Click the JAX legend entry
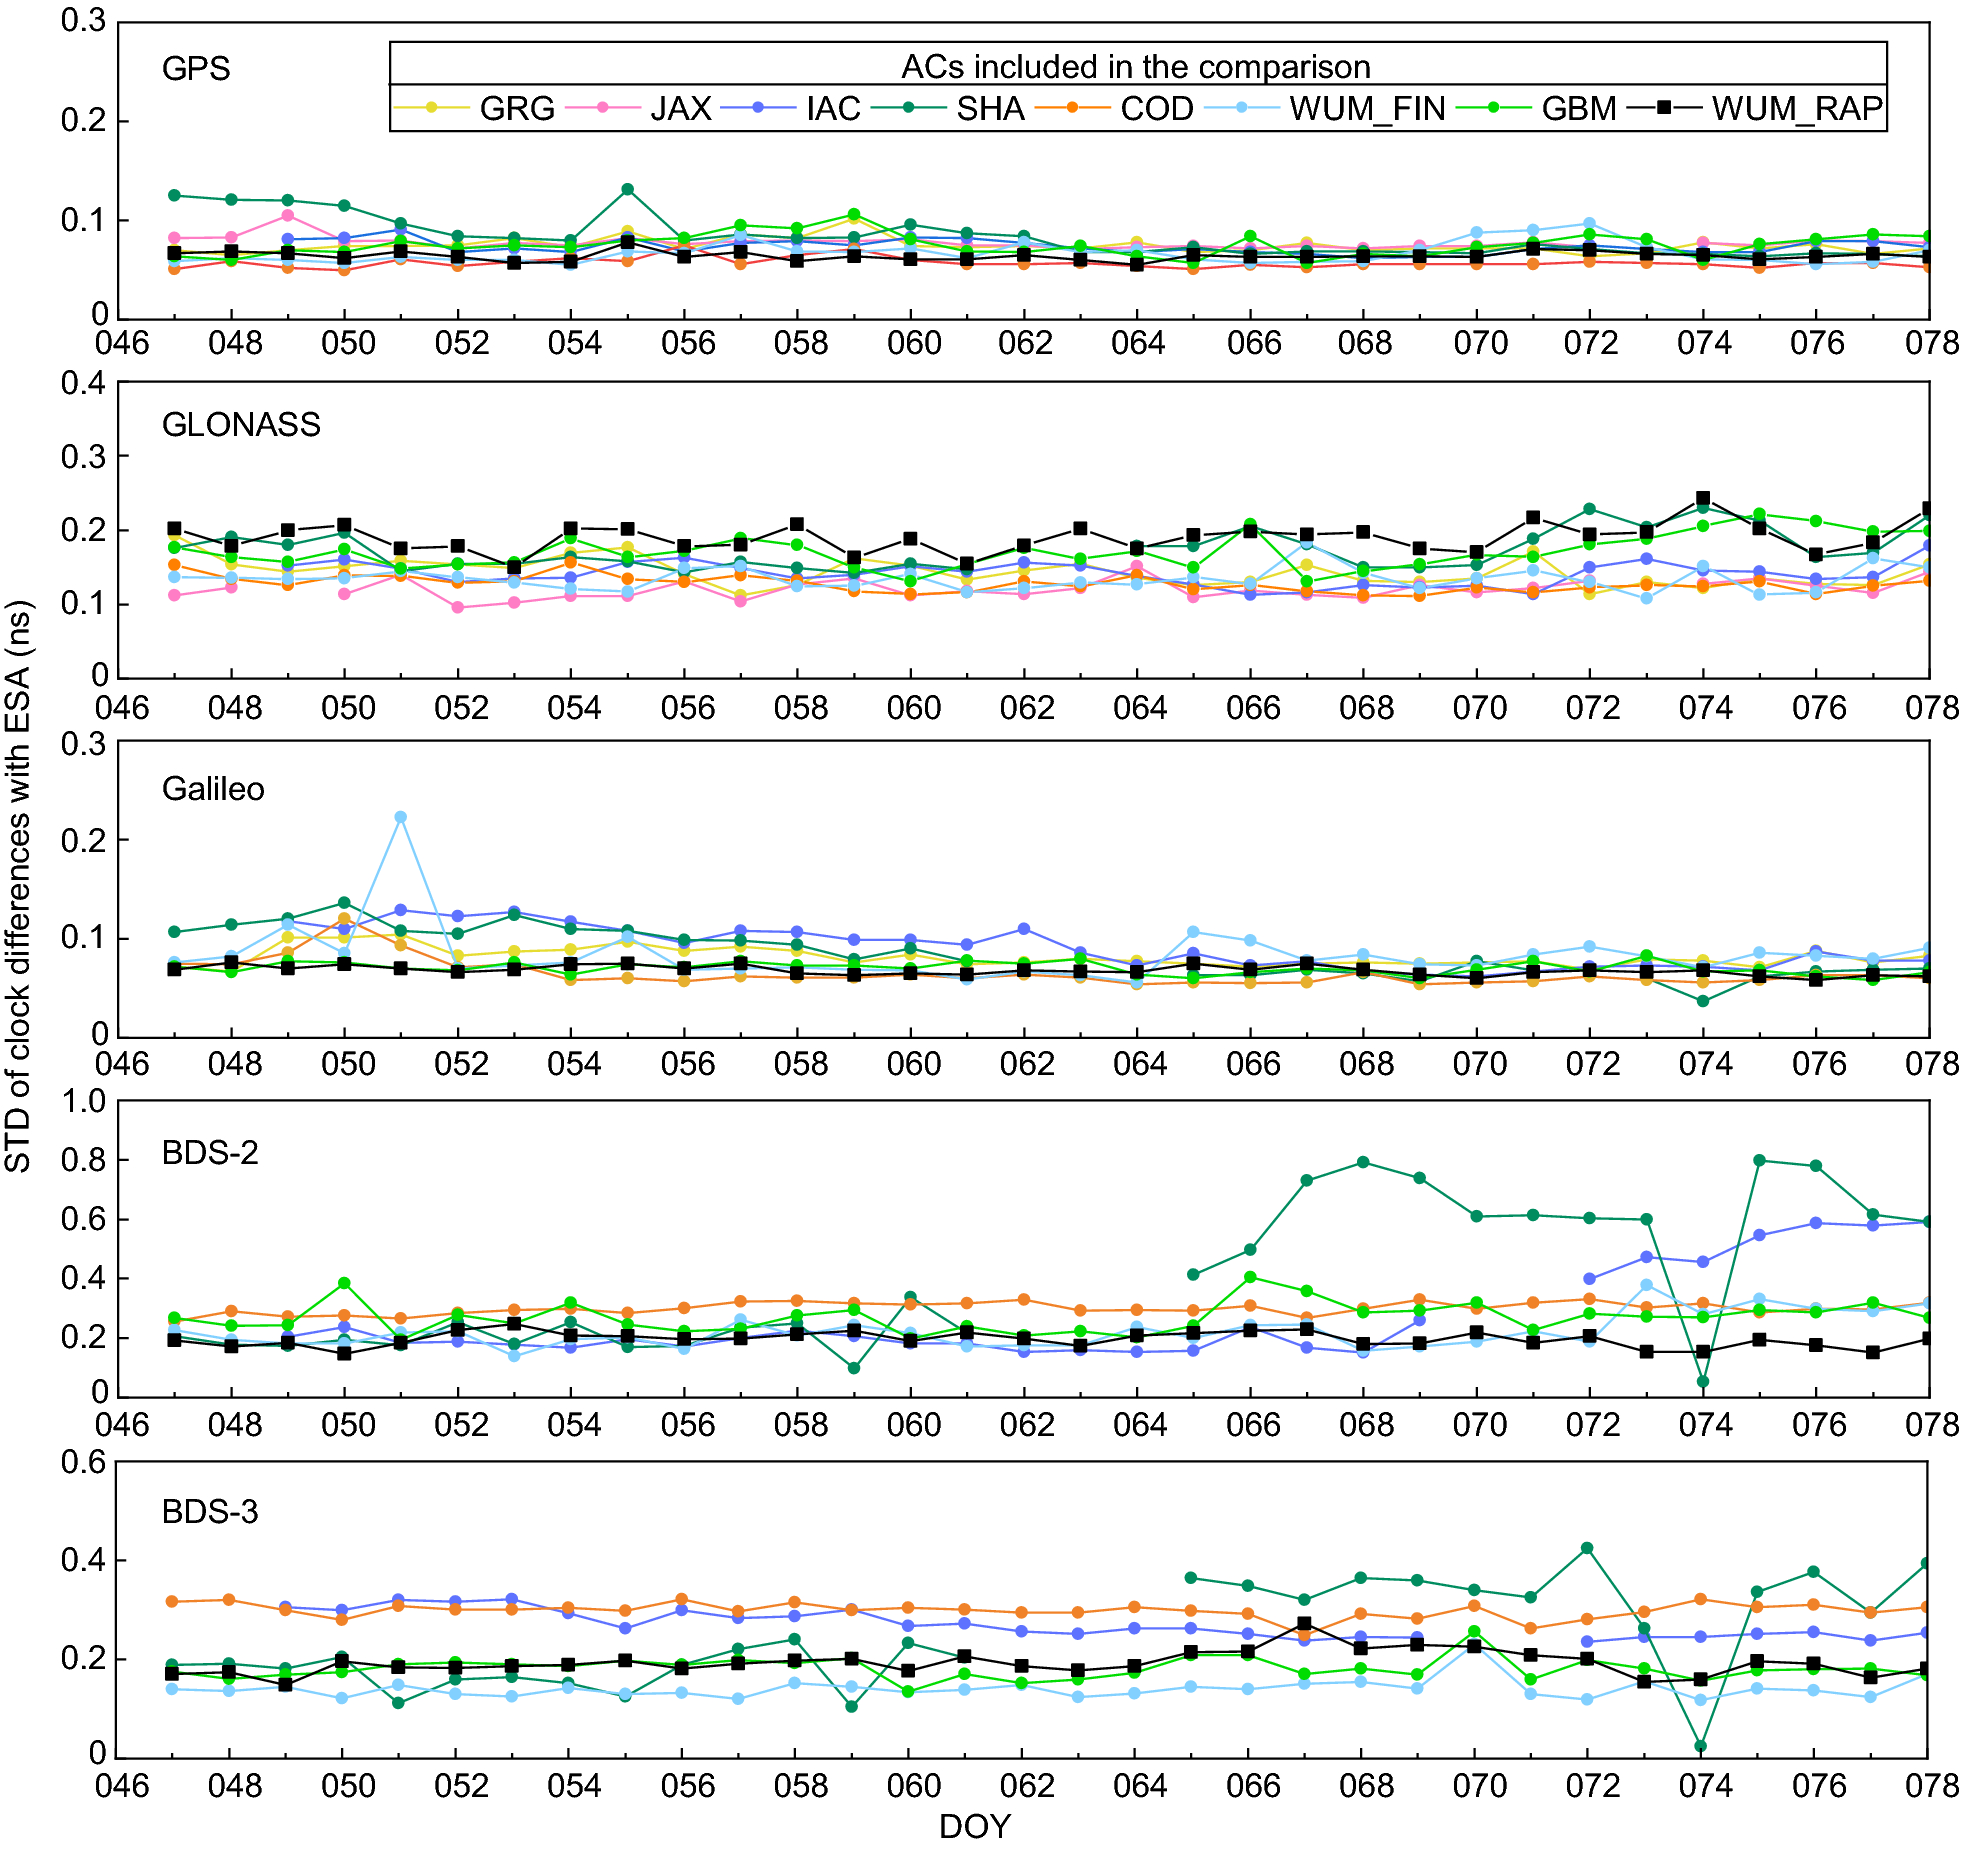 click(639, 108)
